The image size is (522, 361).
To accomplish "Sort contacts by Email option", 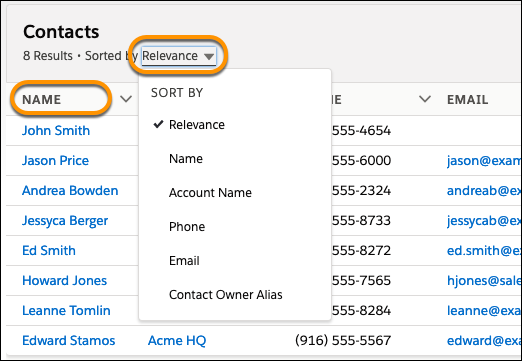I will tap(184, 261).
